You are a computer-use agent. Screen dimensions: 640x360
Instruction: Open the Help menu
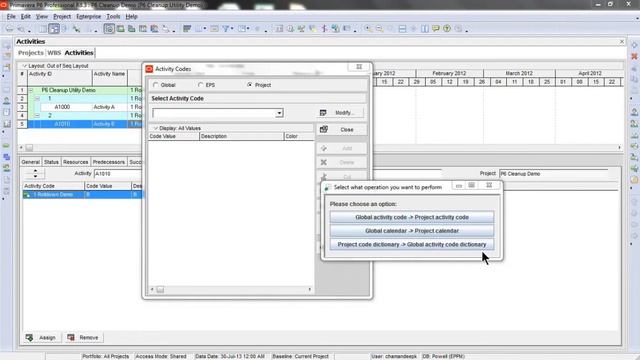(131, 17)
